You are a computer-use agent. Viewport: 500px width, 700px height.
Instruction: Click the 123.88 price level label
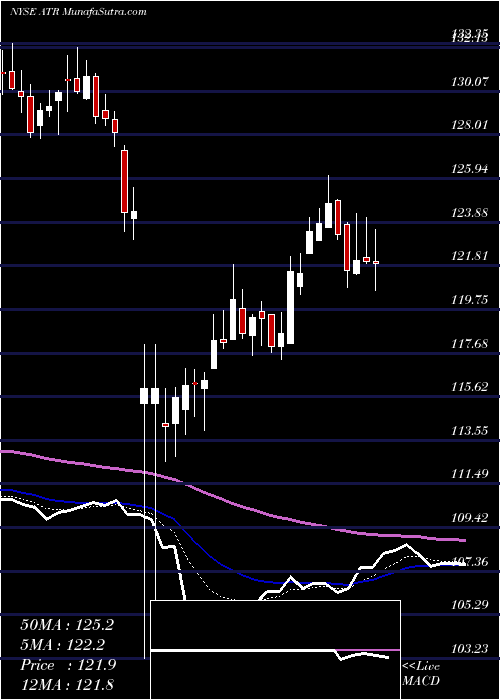point(469,212)
